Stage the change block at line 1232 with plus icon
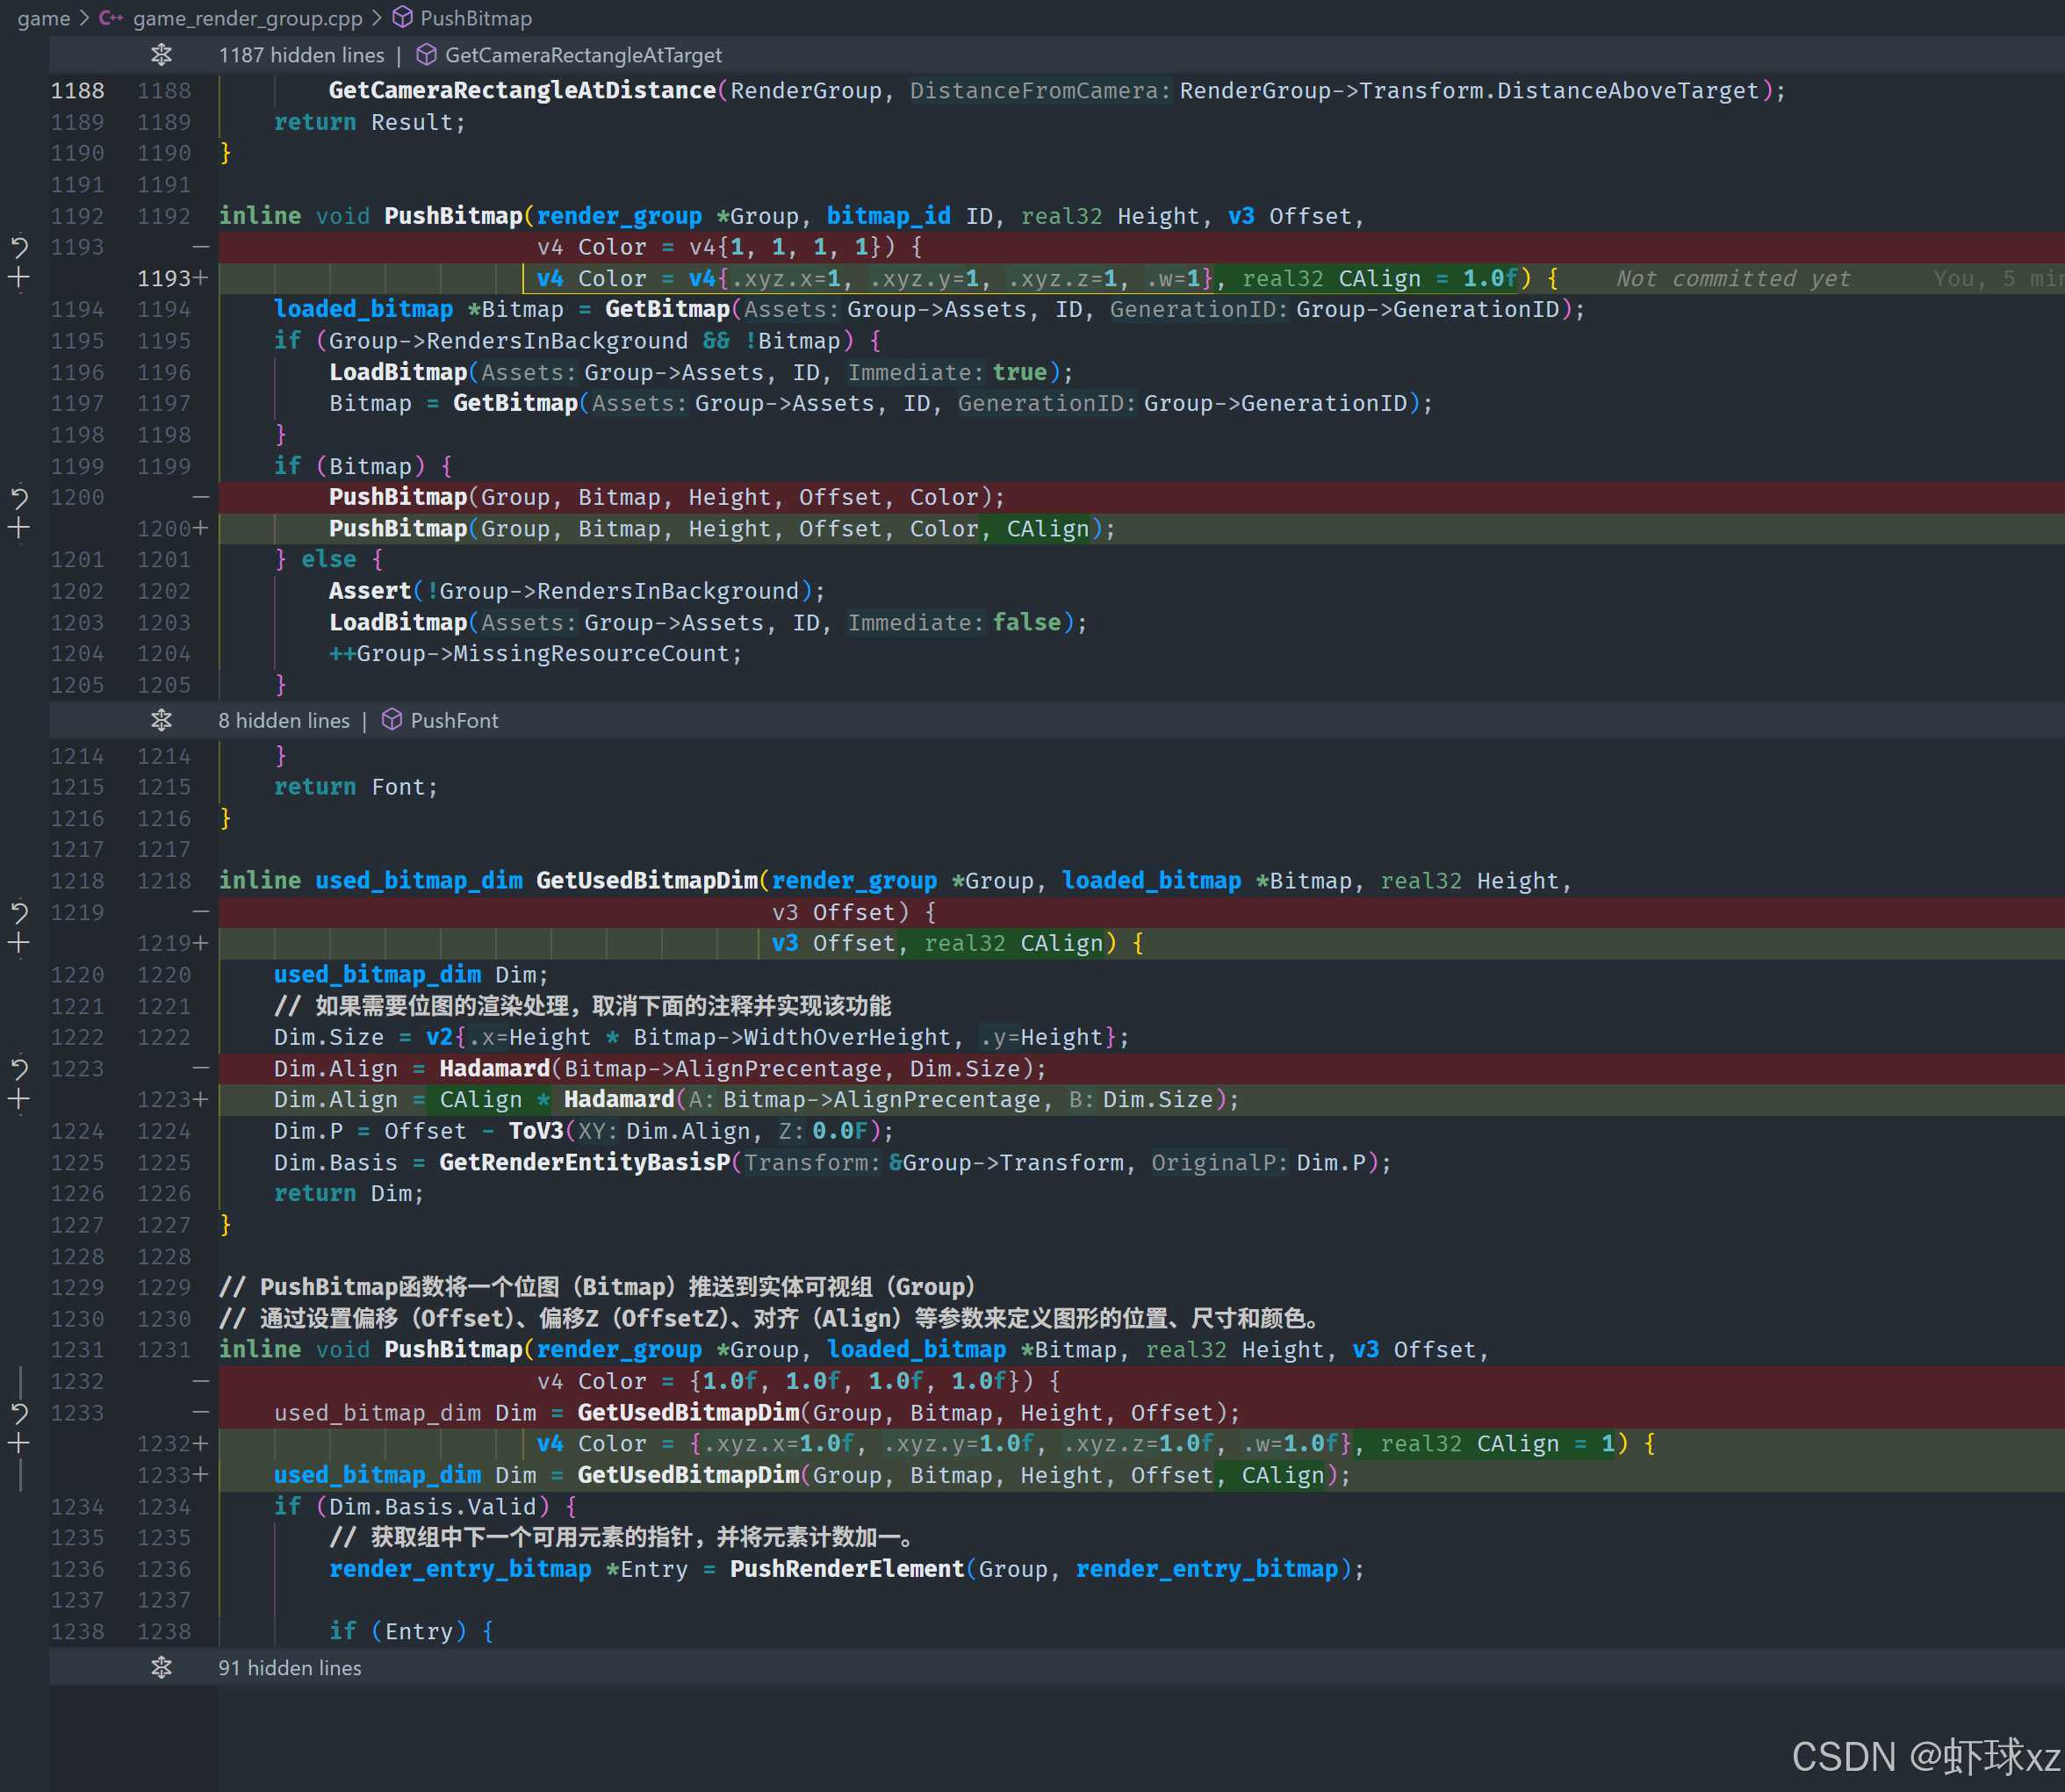 tap(19, 1443)
